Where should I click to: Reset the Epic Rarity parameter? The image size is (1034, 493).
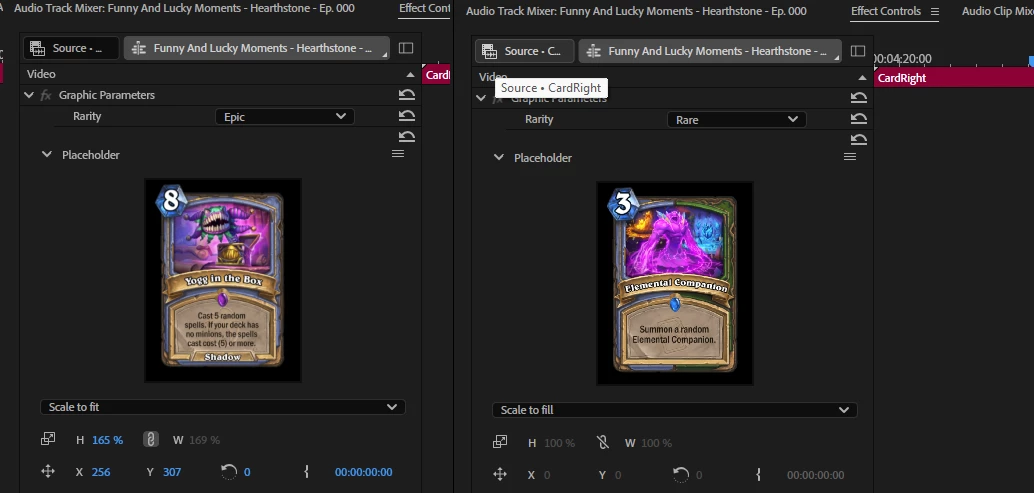point(407,116)
